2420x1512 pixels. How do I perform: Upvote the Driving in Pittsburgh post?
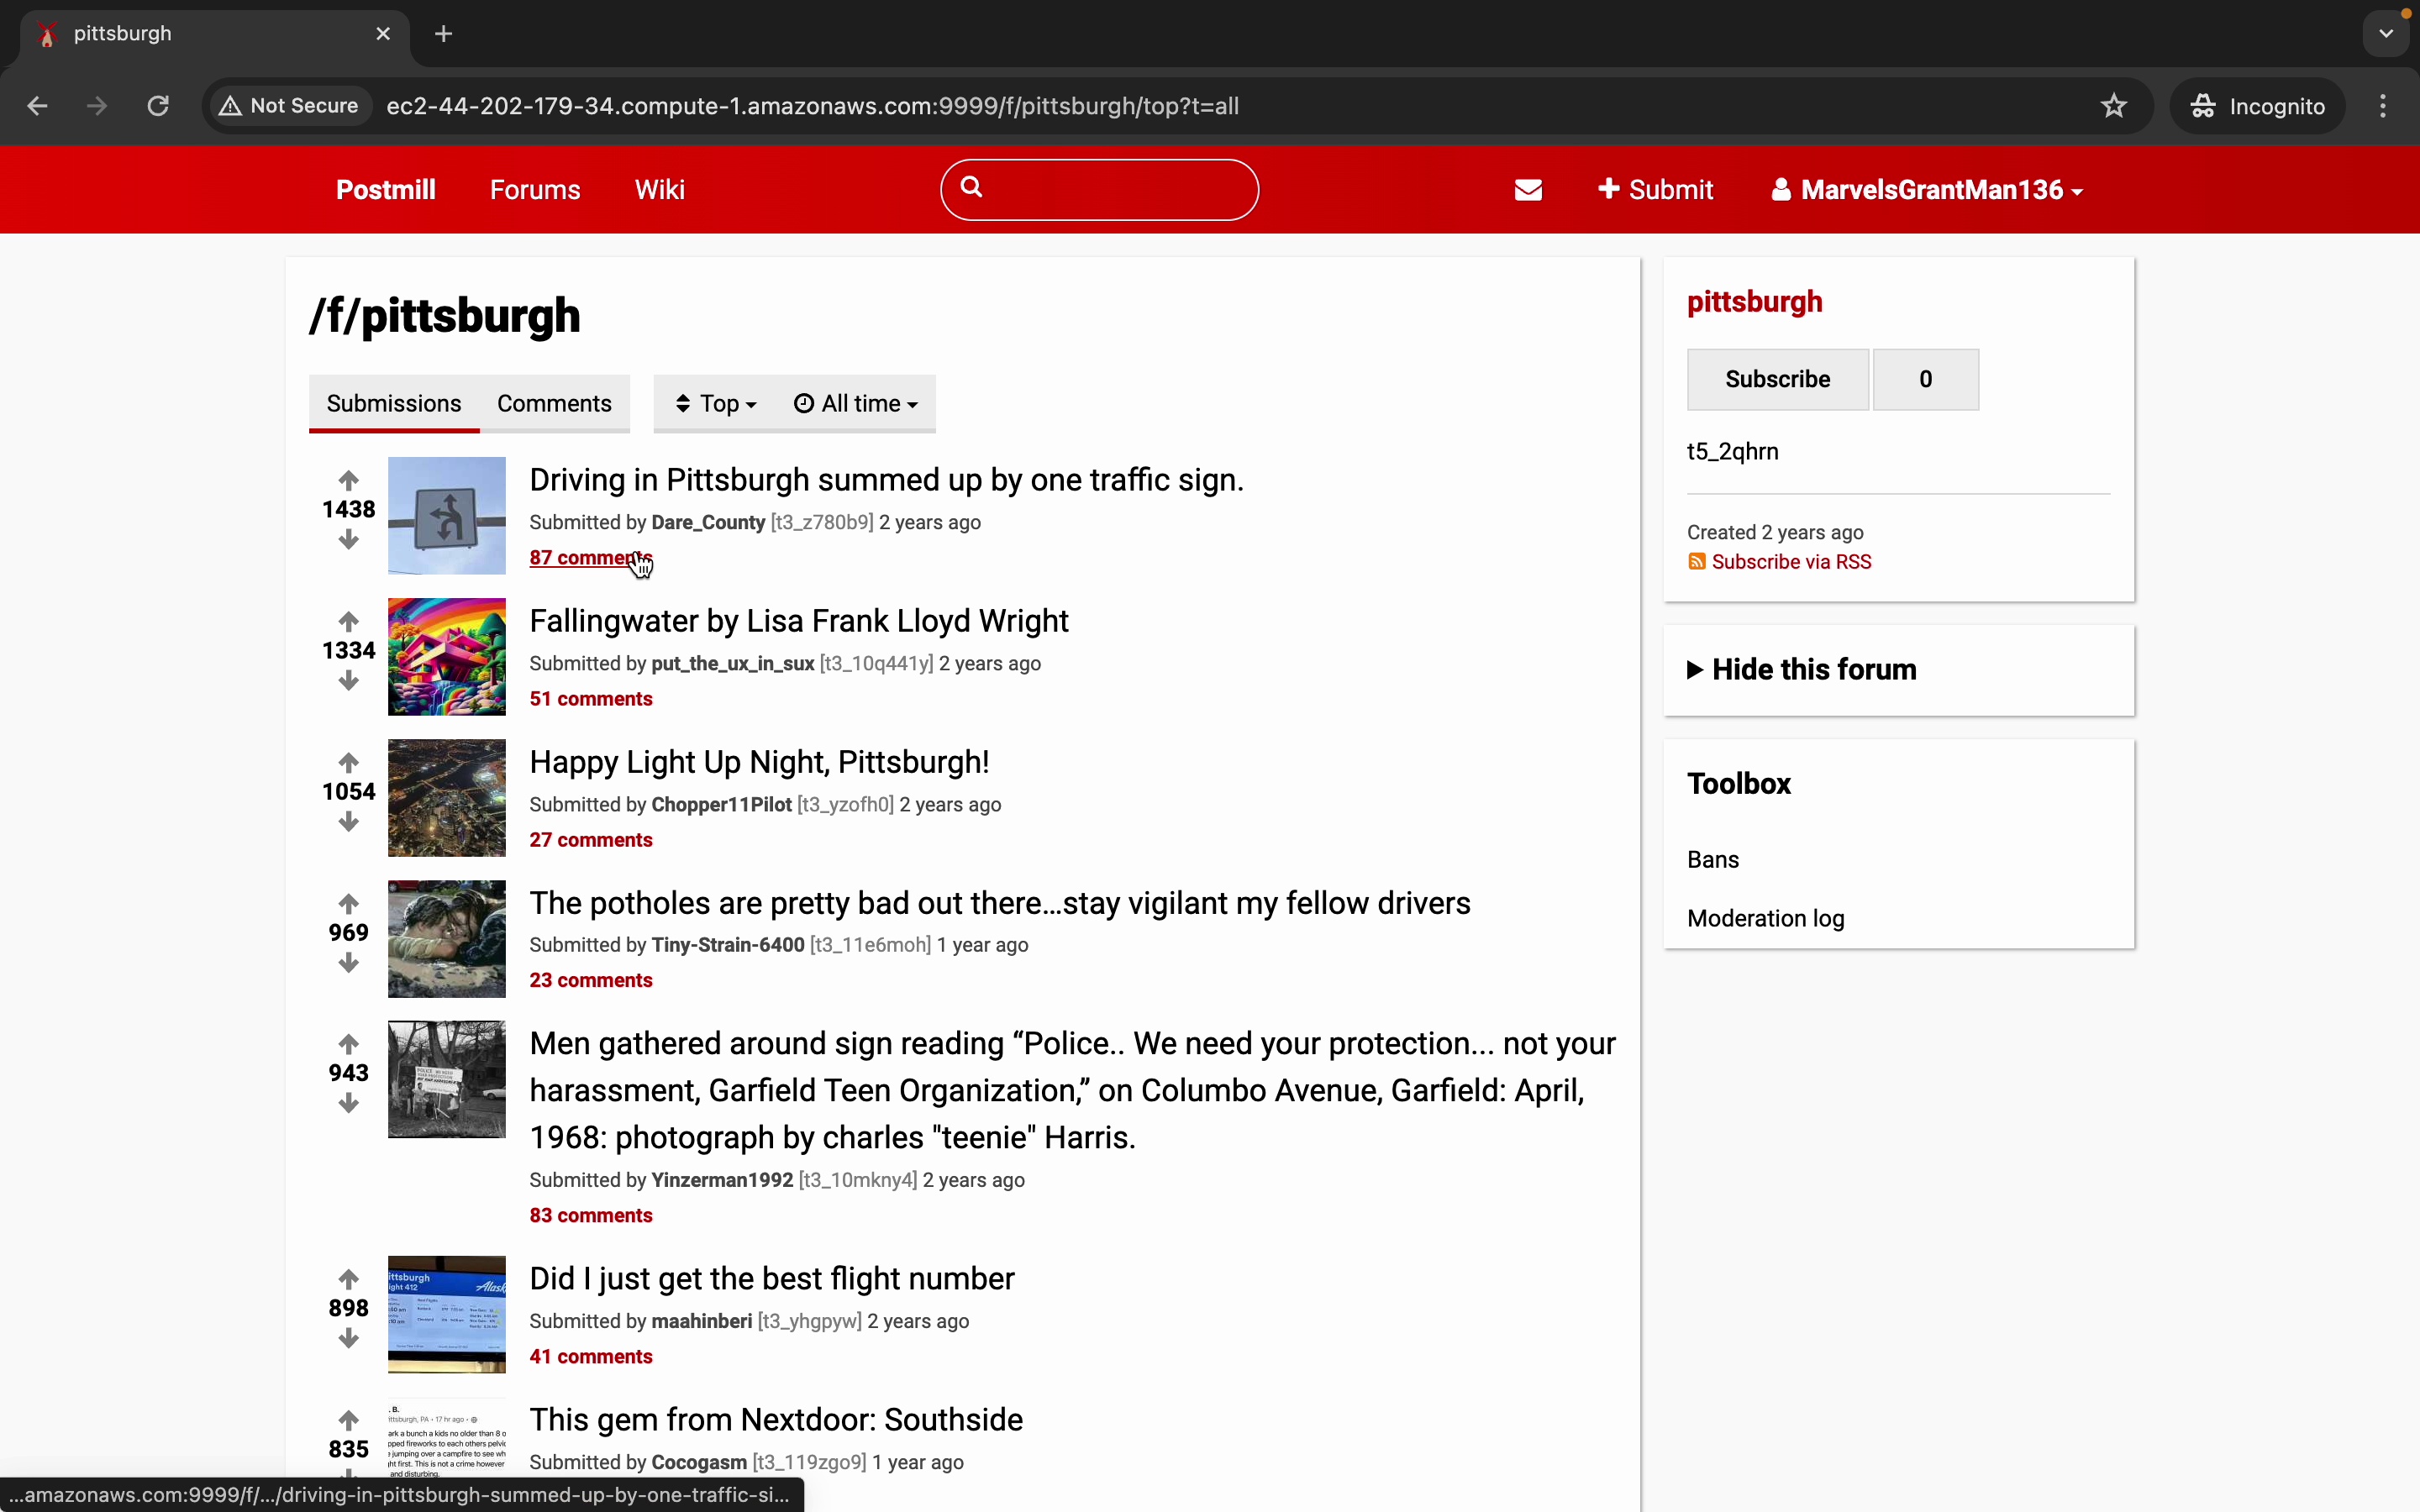click(348, 480)
